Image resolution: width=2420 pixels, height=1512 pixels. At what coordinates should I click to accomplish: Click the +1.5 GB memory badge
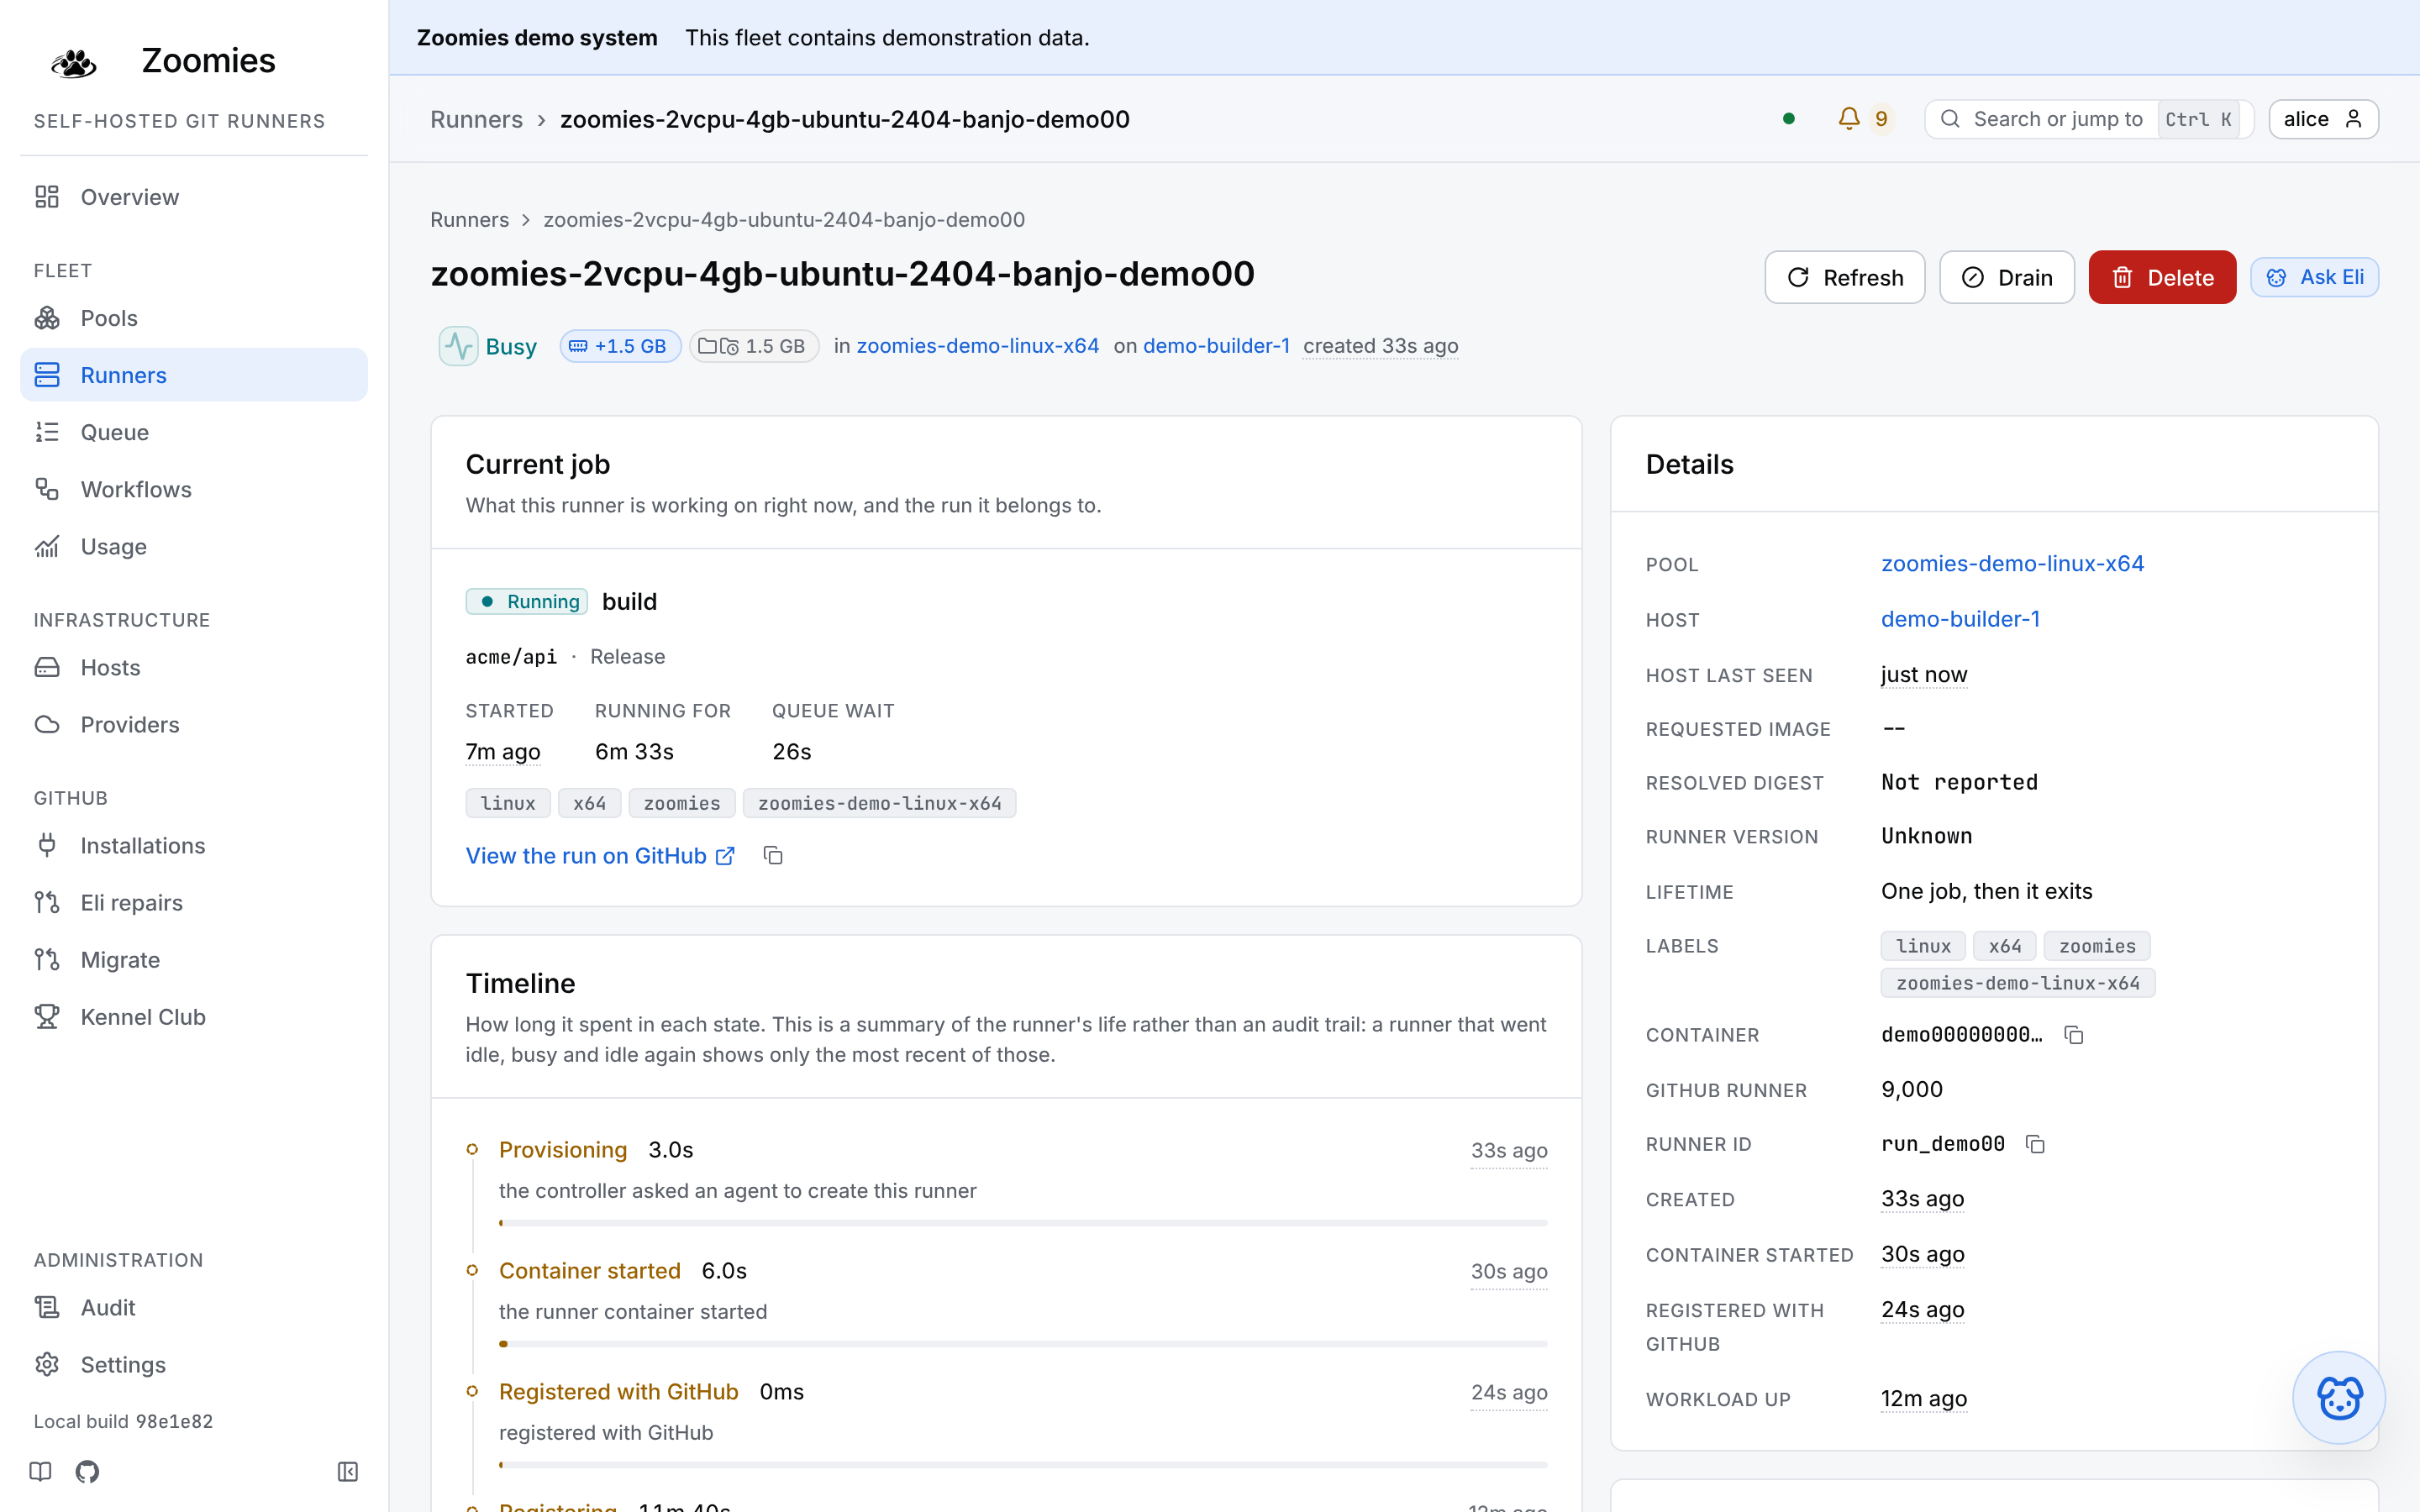(619, 346)
